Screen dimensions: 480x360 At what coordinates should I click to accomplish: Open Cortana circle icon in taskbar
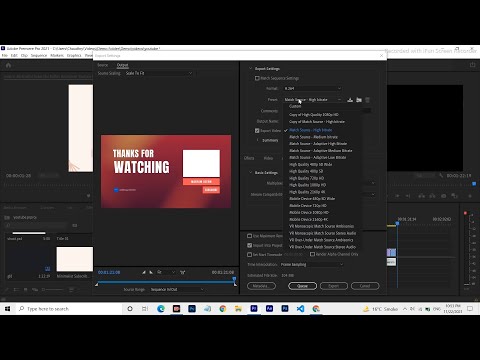130,309
